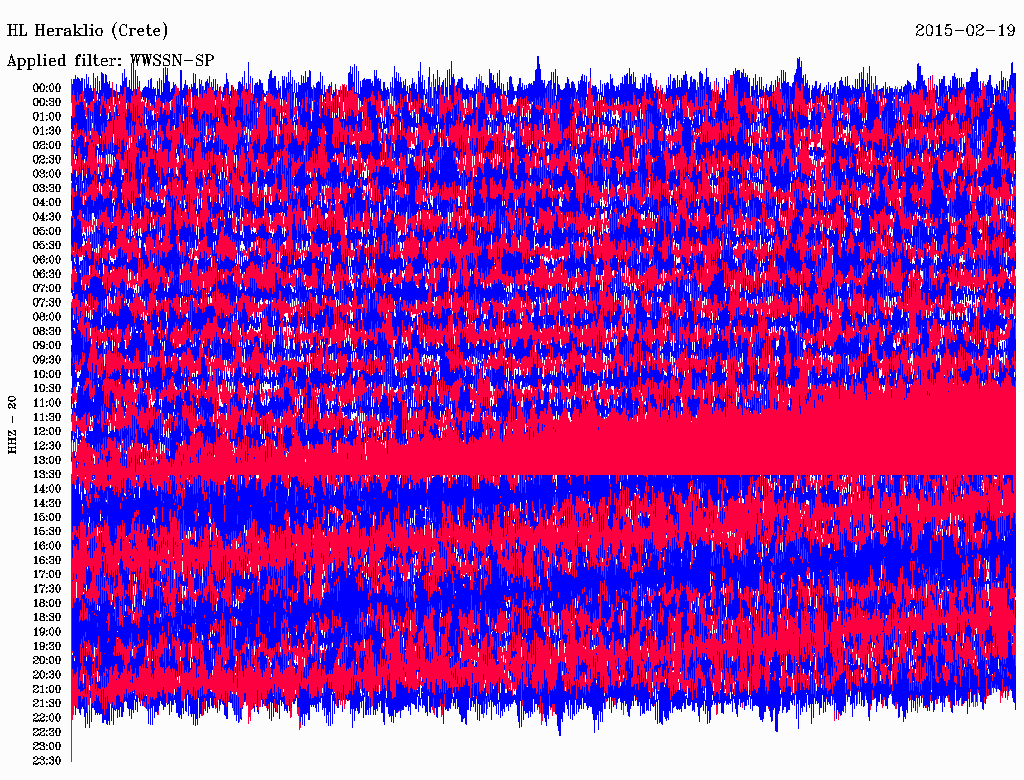Click the '02:00' time label
The width and height of the screenshot is (1024, 780).
[46, 146]
